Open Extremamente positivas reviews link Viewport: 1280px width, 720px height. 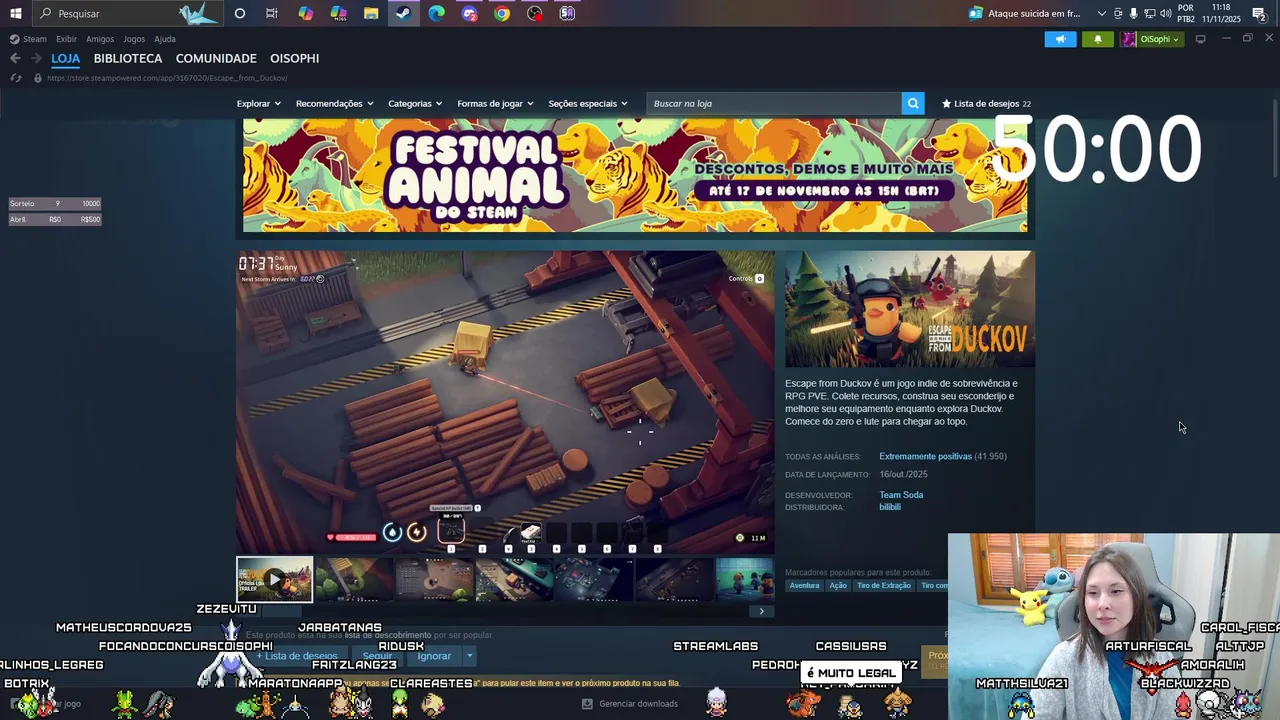[x=925, y=456]
